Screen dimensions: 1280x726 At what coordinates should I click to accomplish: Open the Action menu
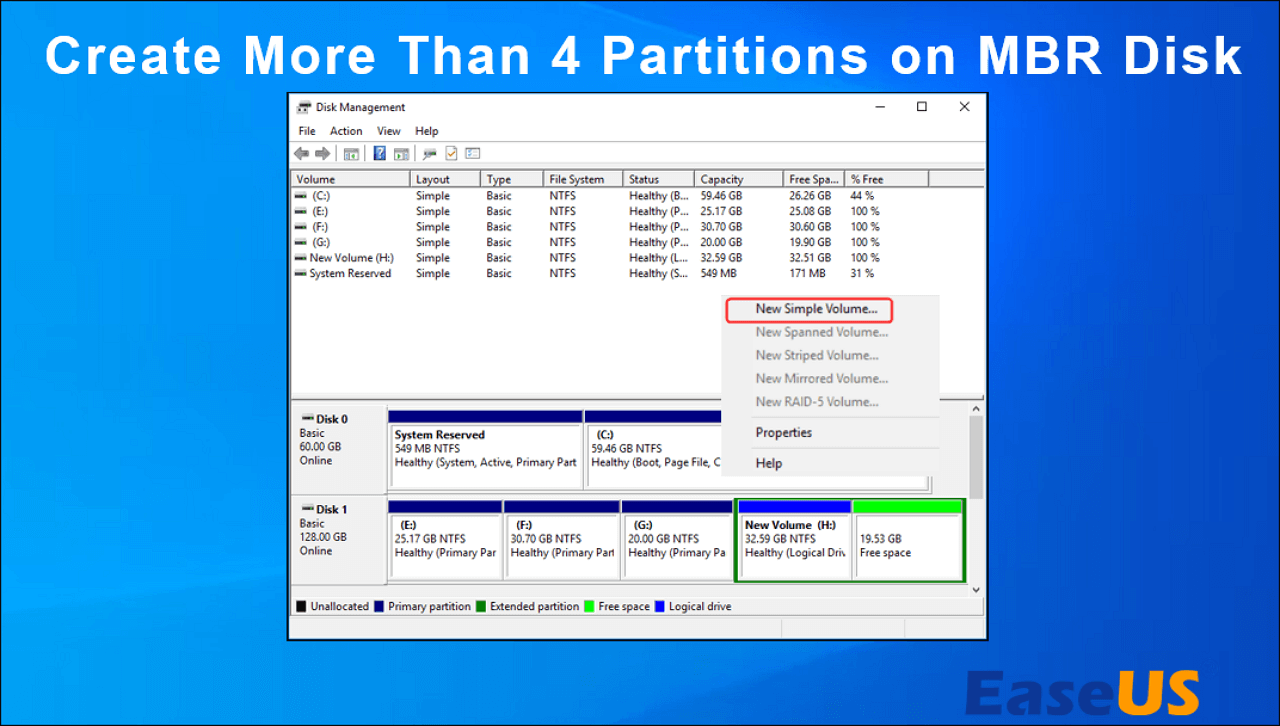(x=346, y=131)
